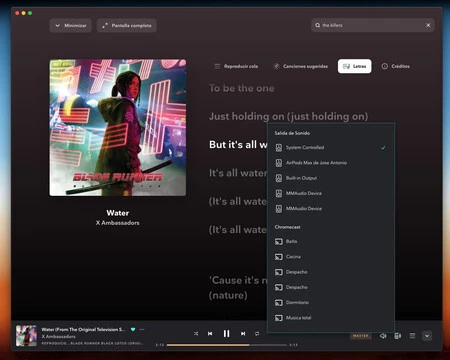Click the search field containing 'the killers'
Screen dimensions: 450x360
373,25
